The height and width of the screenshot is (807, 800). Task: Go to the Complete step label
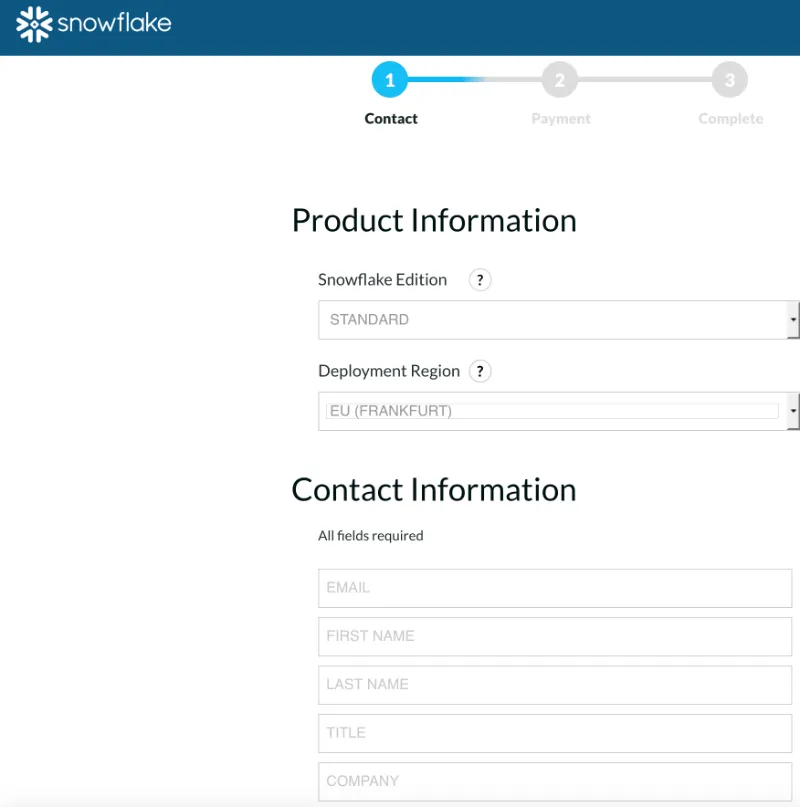coord(730,118)
